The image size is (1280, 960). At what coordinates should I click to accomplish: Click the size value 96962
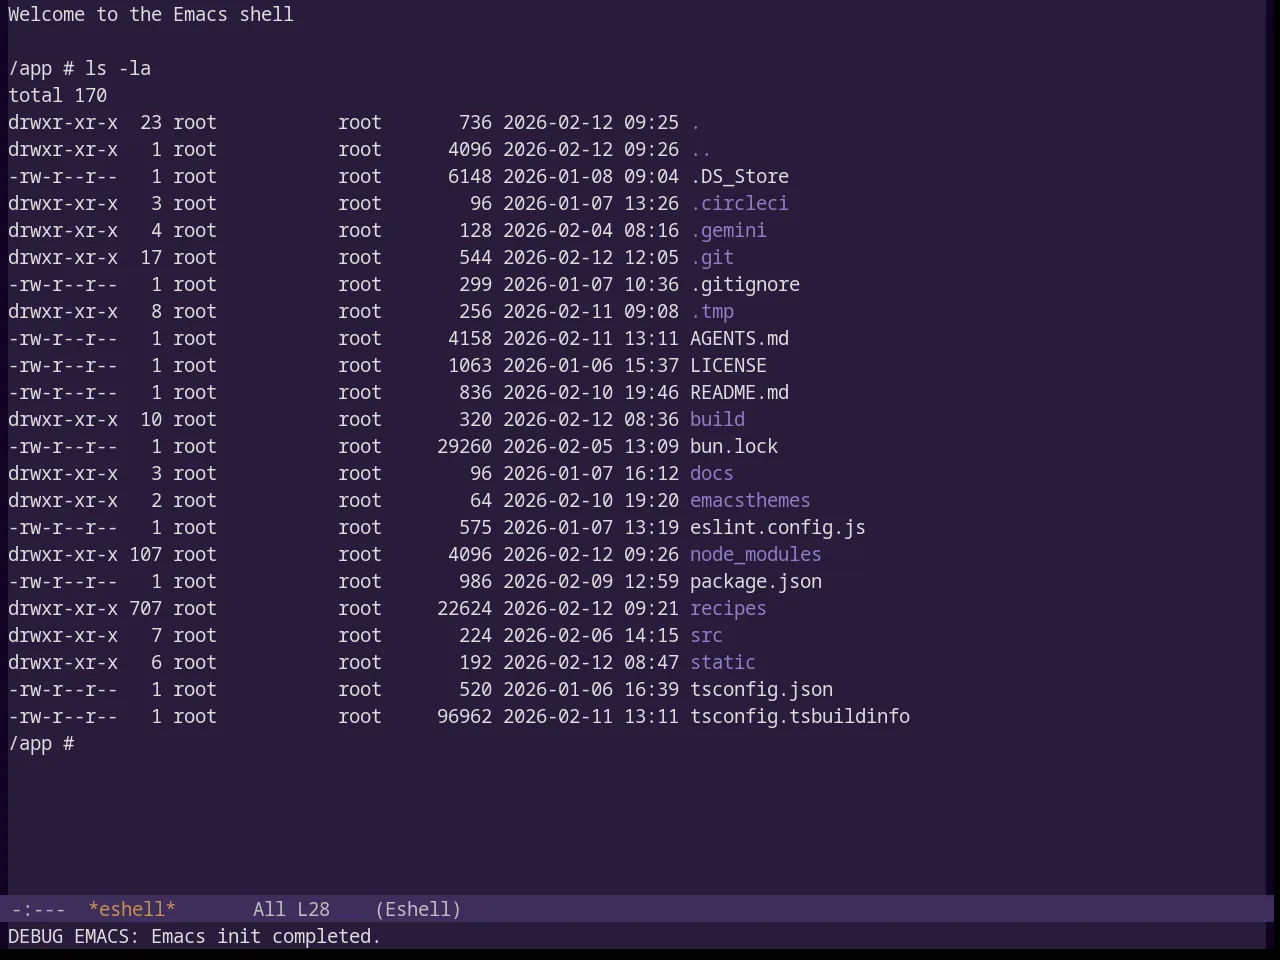tap(464, 716)
